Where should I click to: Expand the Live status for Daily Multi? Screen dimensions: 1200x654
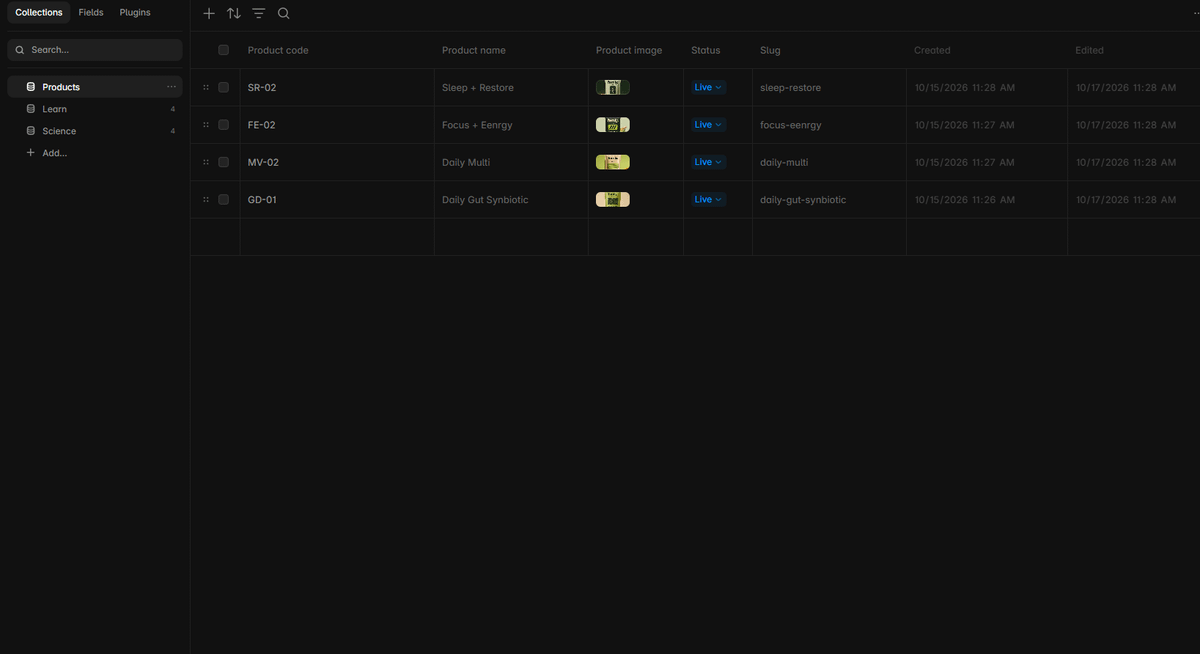(x=708, y=162)
